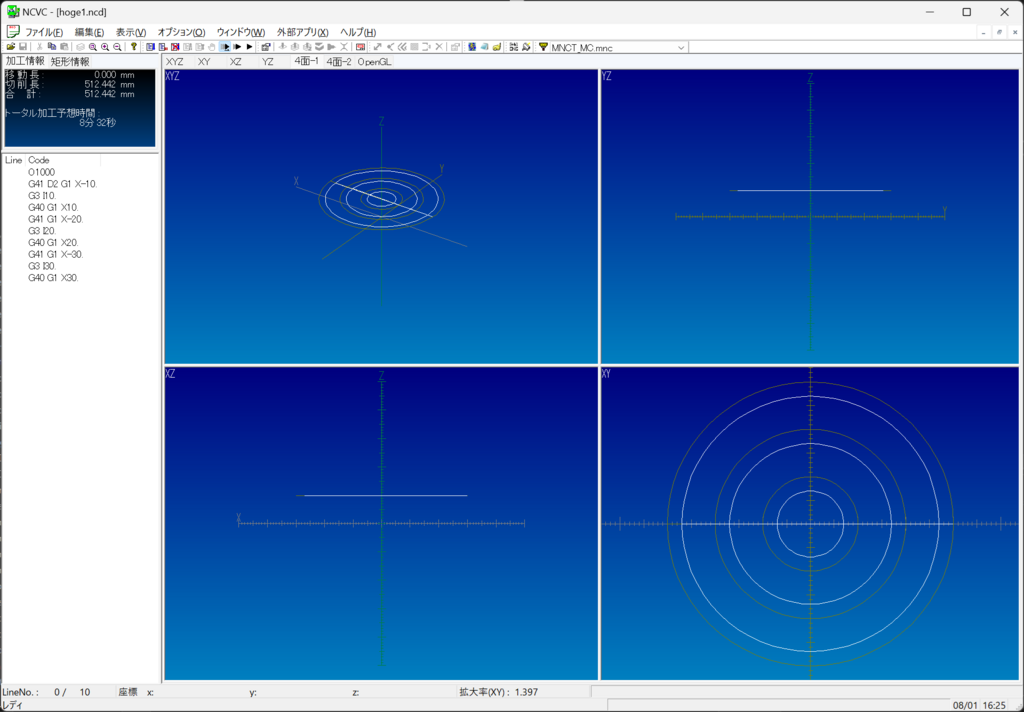Select the OpenGL view tab
Screen dimensions: 1024x712
pos(374,61)
